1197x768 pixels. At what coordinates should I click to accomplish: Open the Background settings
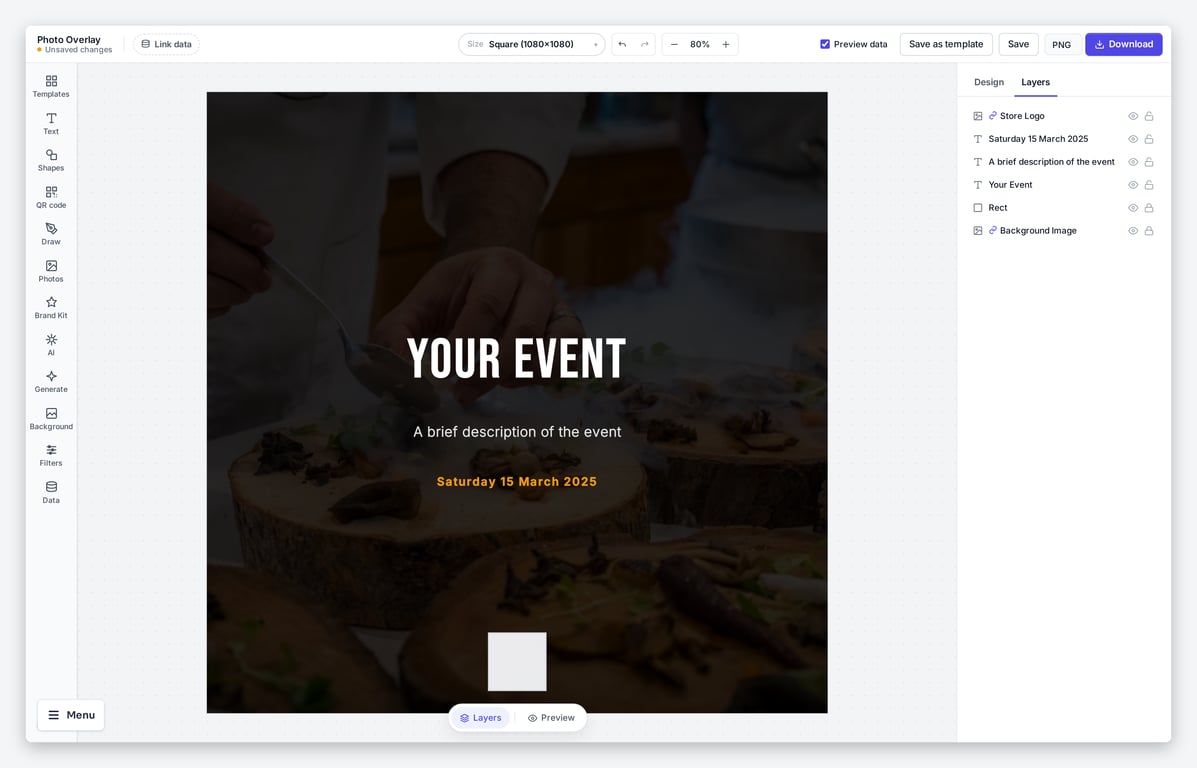coord(51,419)
